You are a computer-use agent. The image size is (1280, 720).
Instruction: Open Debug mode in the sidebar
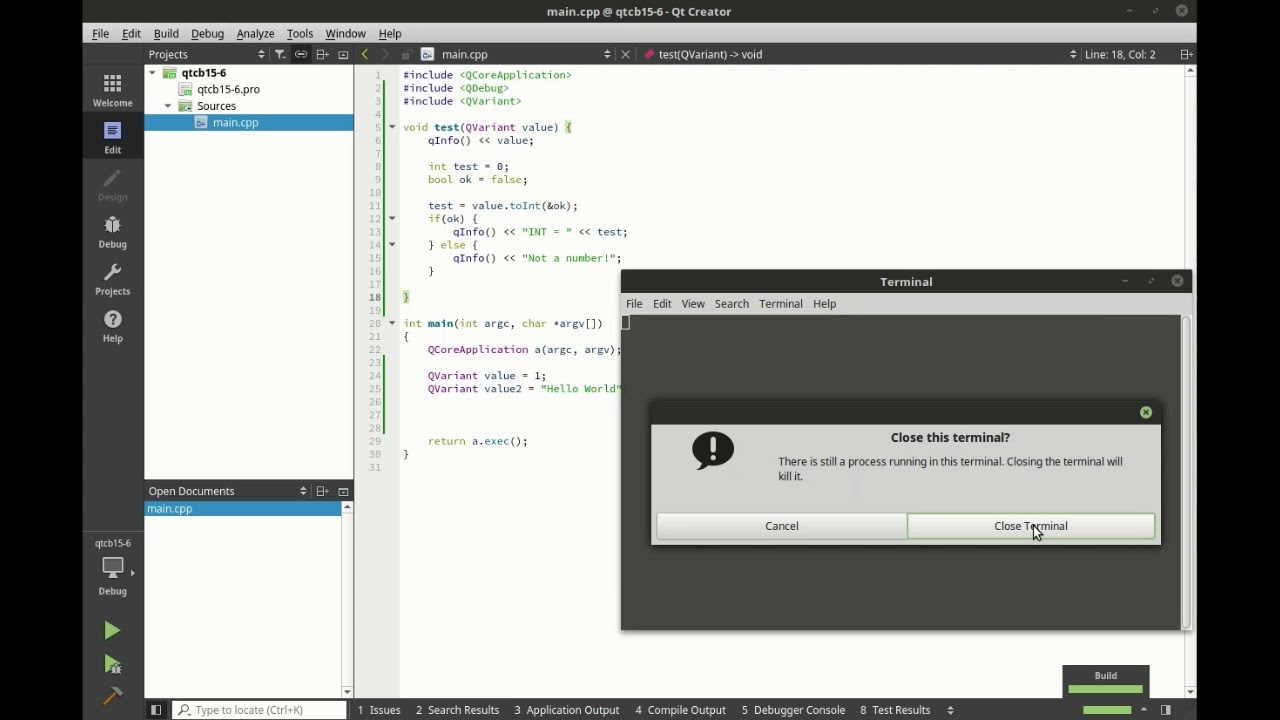(x=112, y=231)
